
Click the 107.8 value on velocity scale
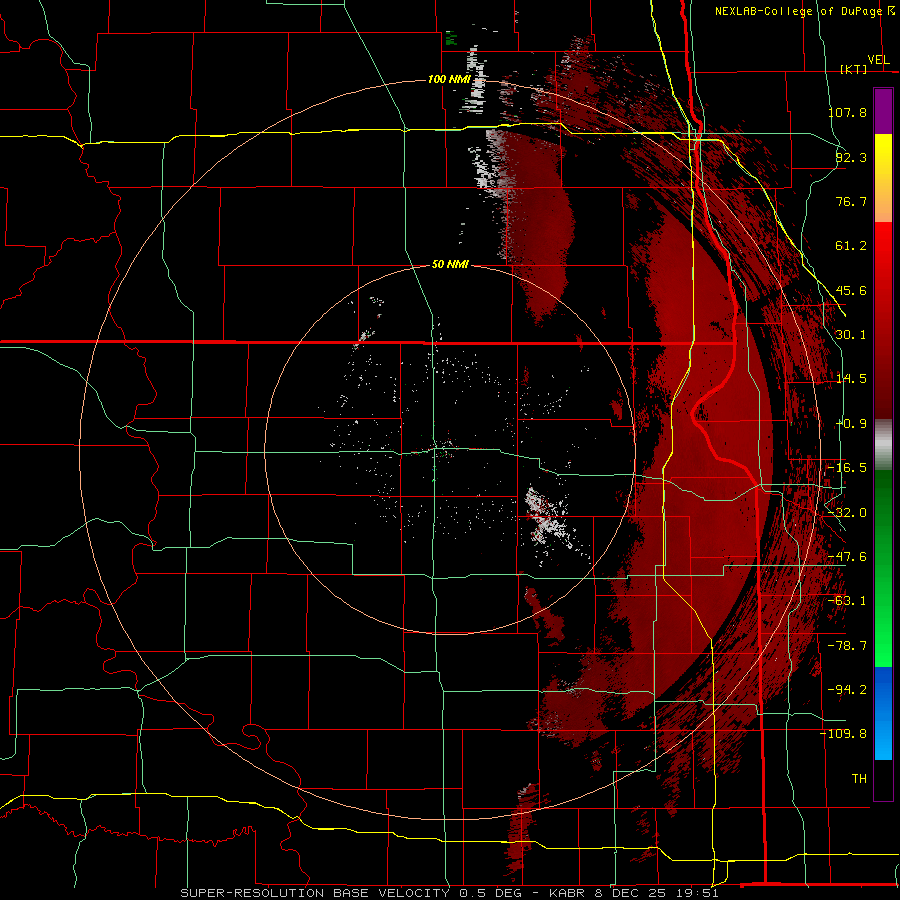(x=847, y=112)
